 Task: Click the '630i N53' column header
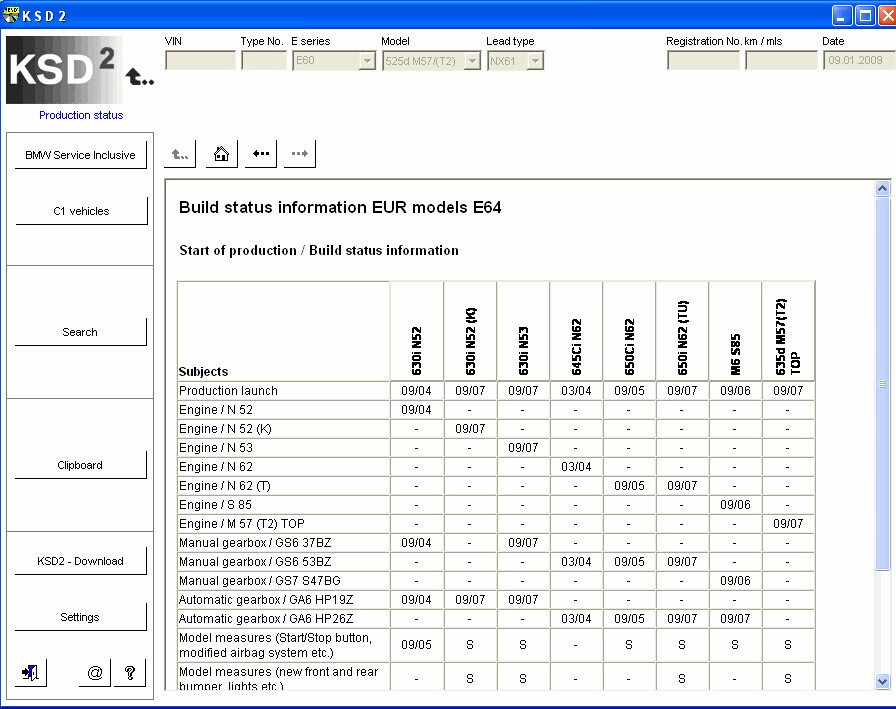[x=523, y=351]
